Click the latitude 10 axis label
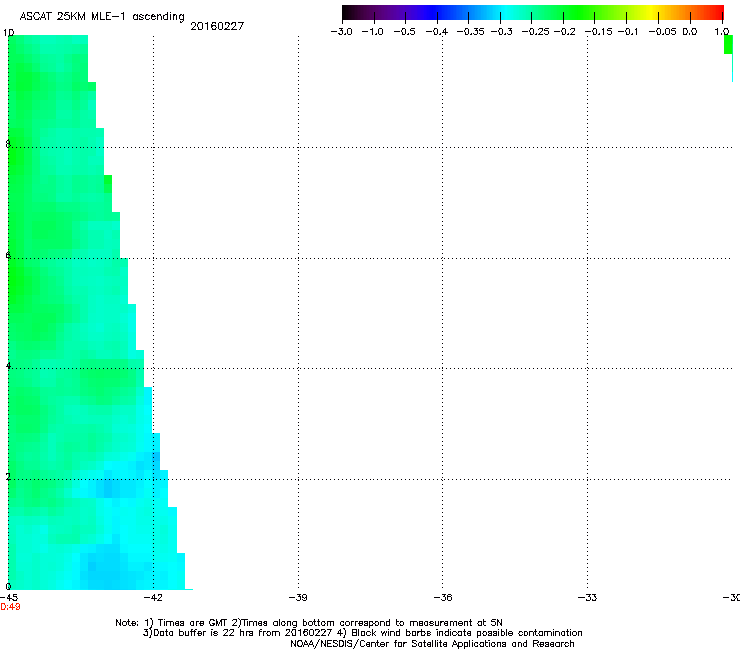Image resolution: width=740 pixels, height=650 pixels. [x=8, y=33]
